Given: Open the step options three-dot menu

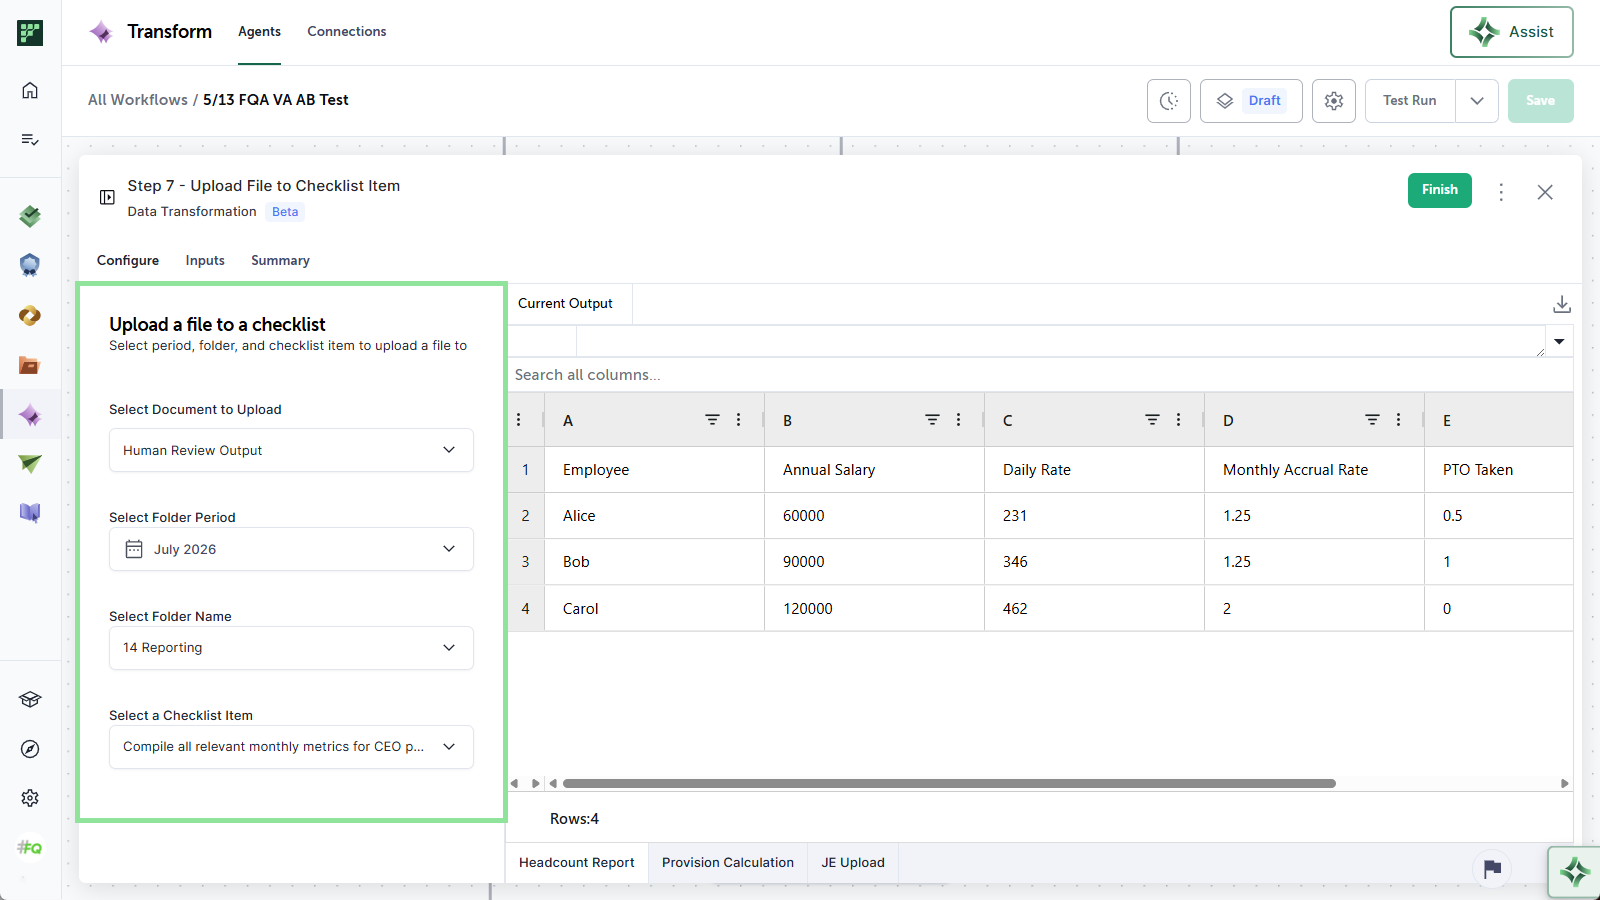Looking at the screenshot, I should click(1501, 192).
